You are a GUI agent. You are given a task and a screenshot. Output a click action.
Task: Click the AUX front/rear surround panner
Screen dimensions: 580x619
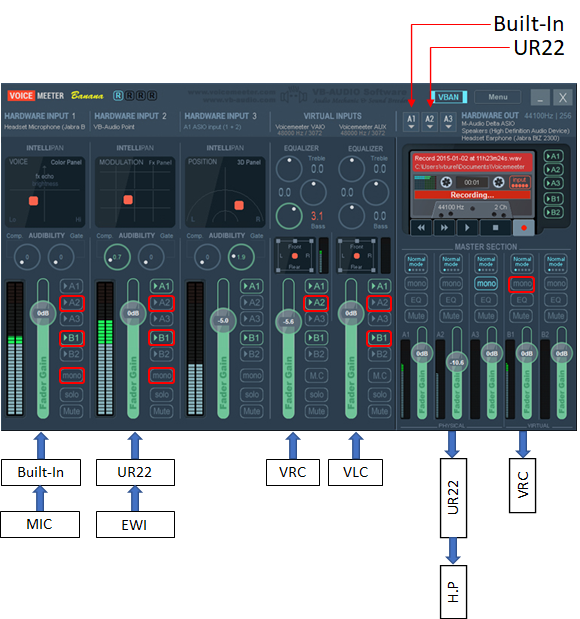357,256
